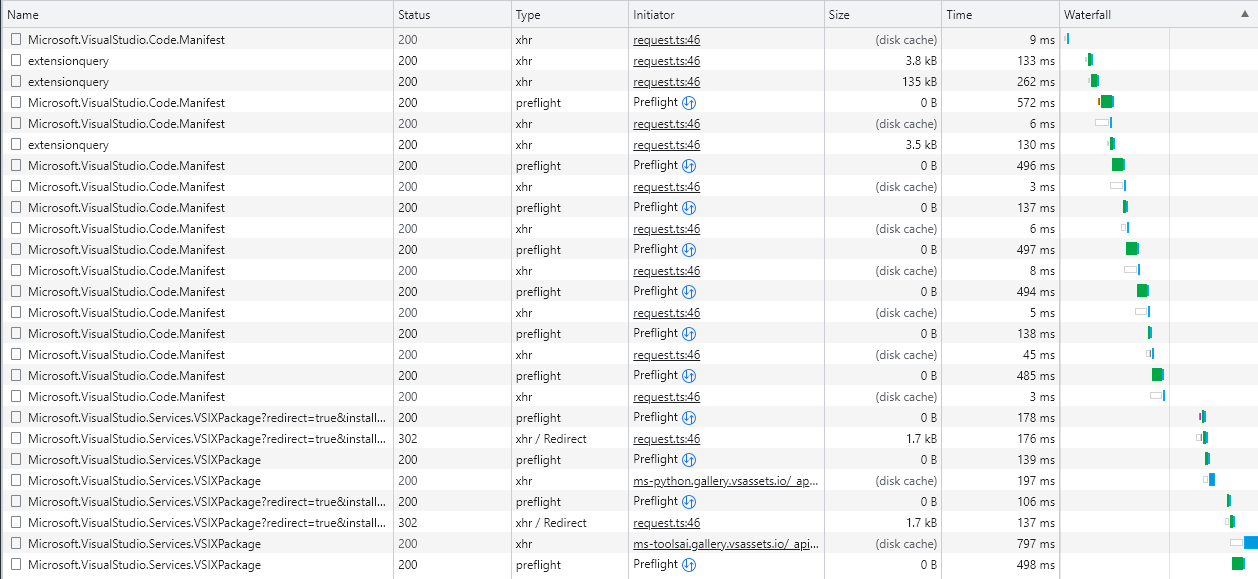Click the Preflight icon on the 485 ms request row
This screenshot has height=579, width=1258.
coord(689,375)
